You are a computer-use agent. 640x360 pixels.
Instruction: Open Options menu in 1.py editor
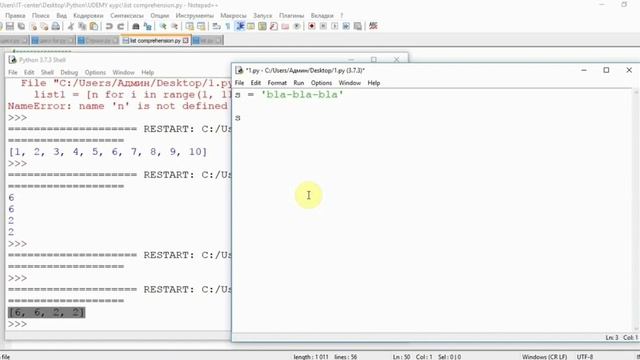(x=321, y=83)
